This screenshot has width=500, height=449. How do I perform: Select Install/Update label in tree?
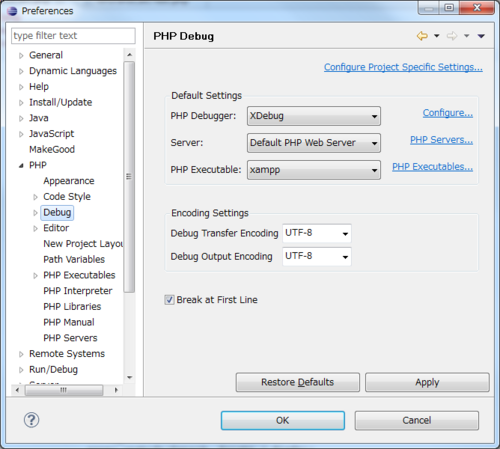point(61,102)
